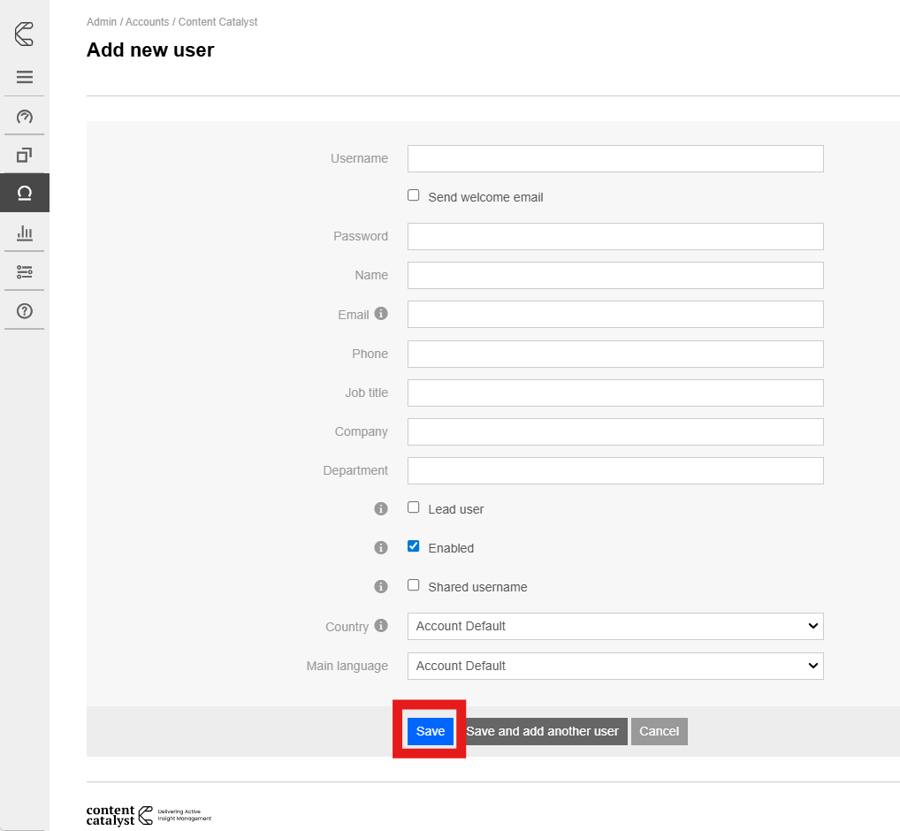Open the content copy-squares icon in sidebar

[x=24, y=155]
